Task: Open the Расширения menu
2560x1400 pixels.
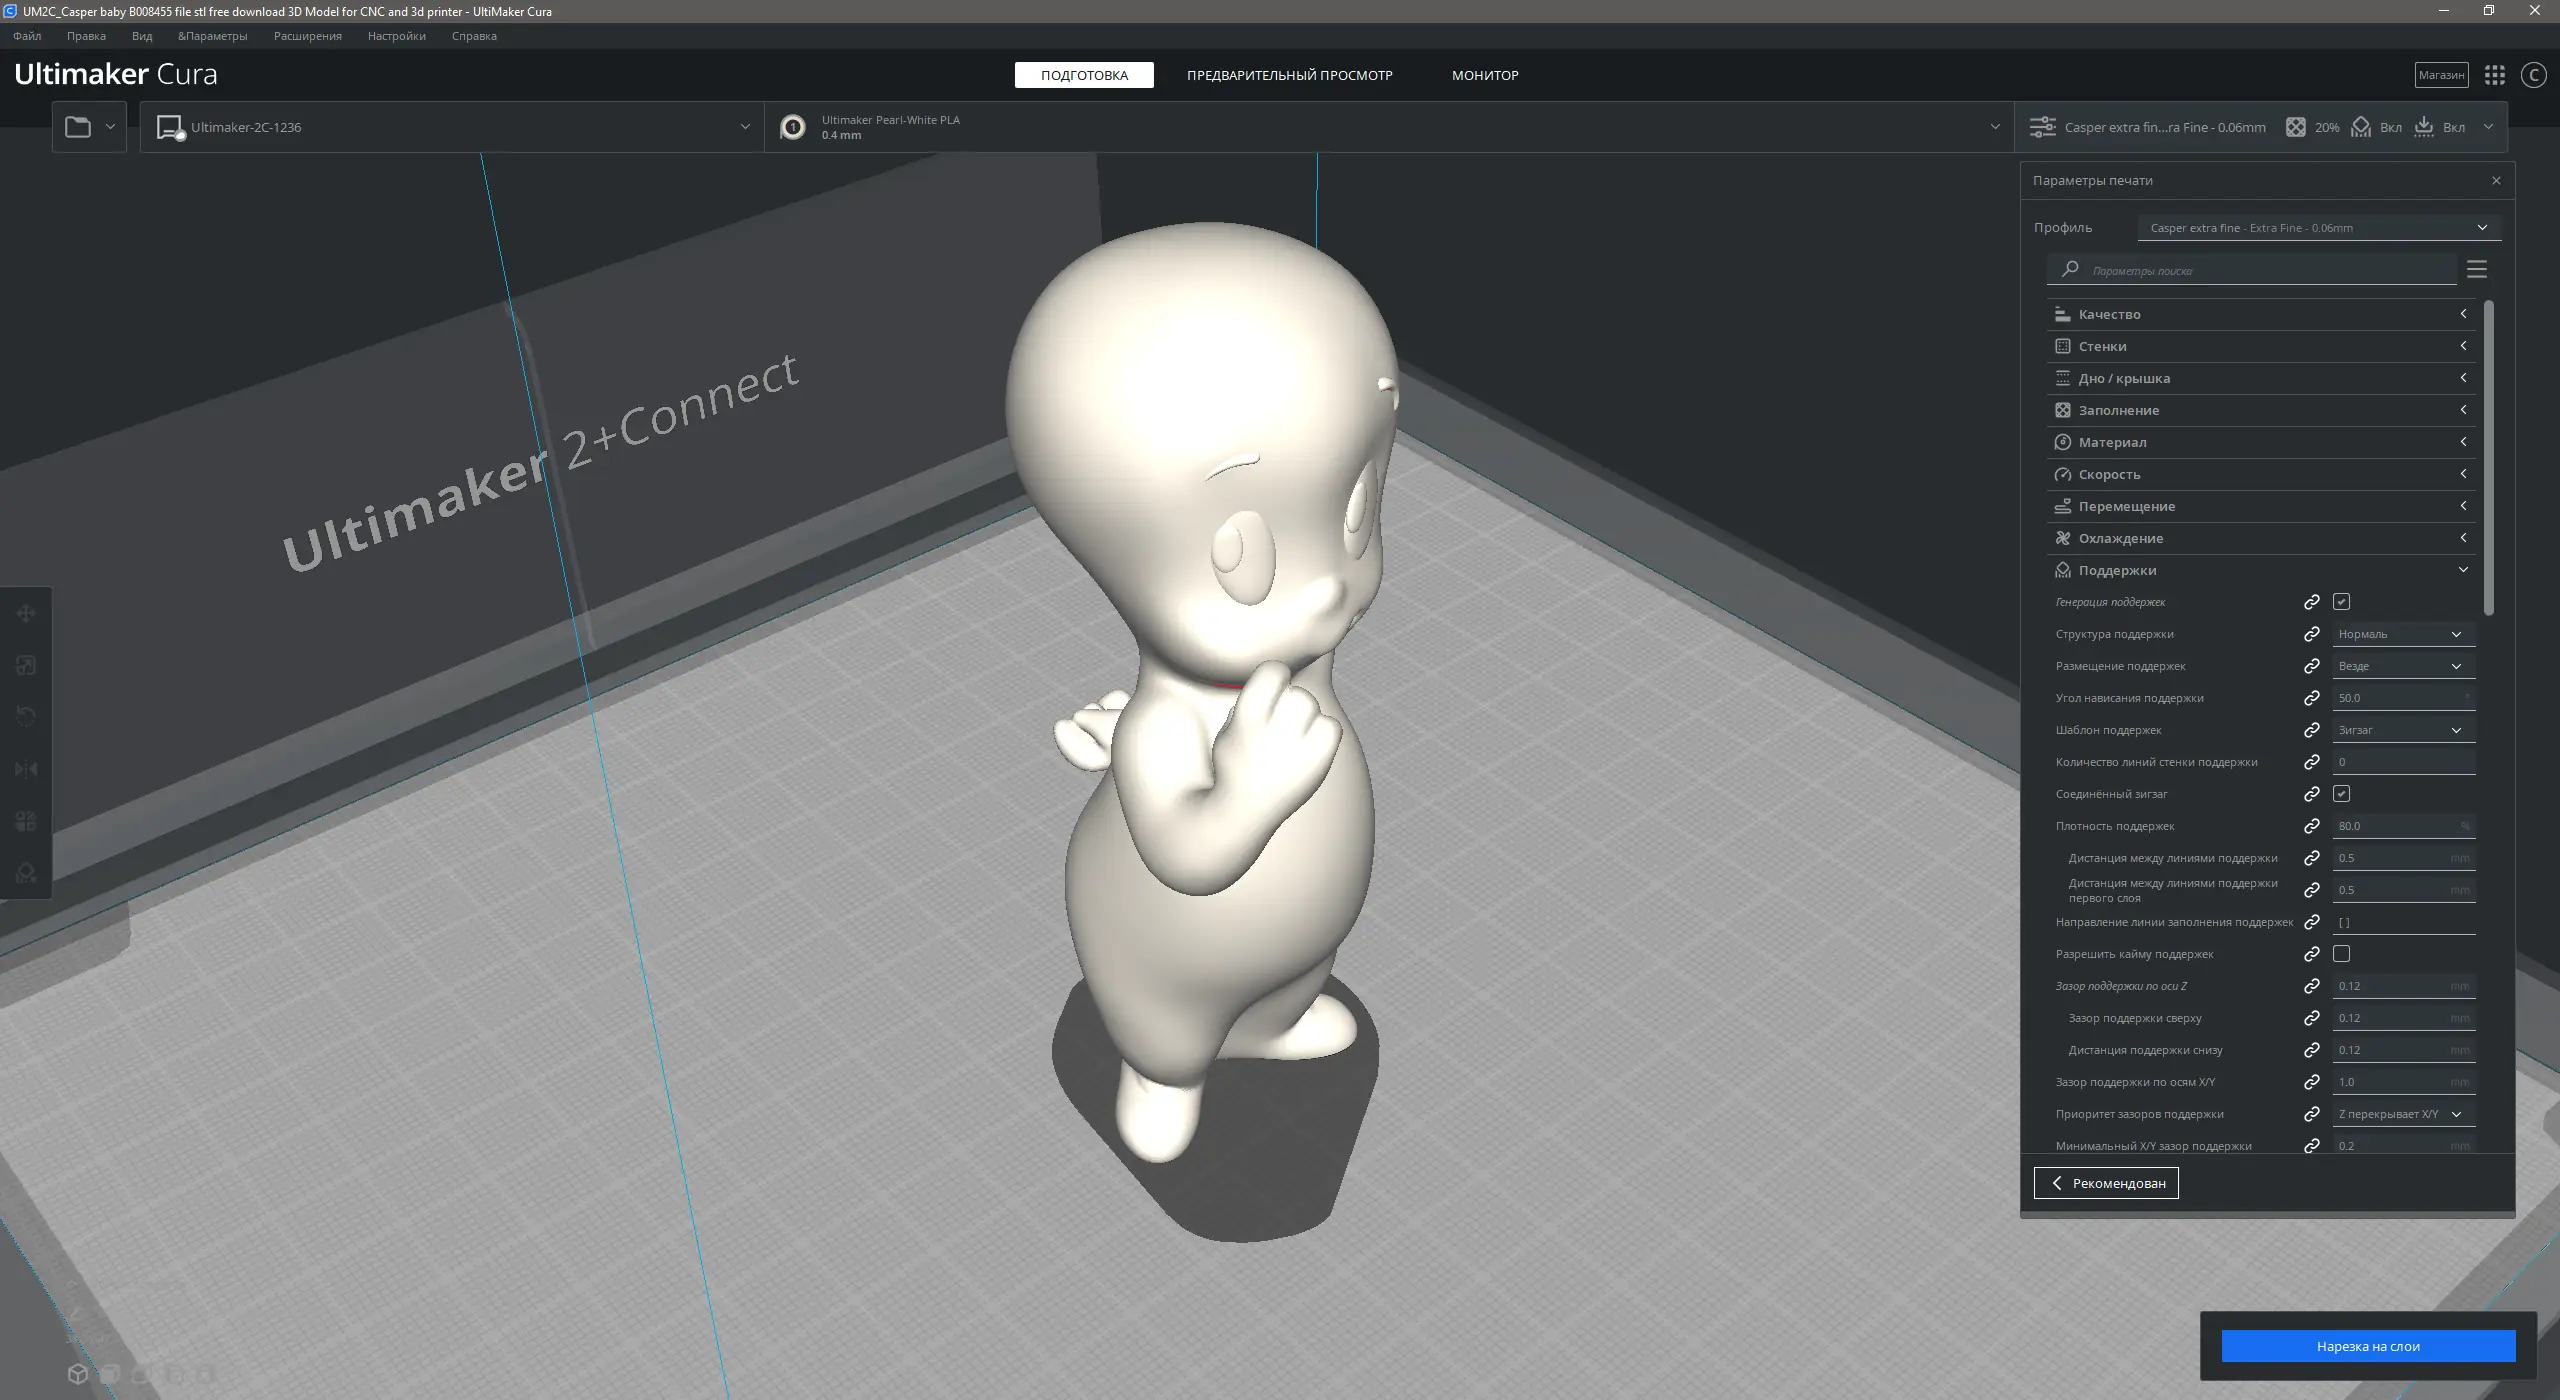Action: pyautogui.click(x=307, y=36)
